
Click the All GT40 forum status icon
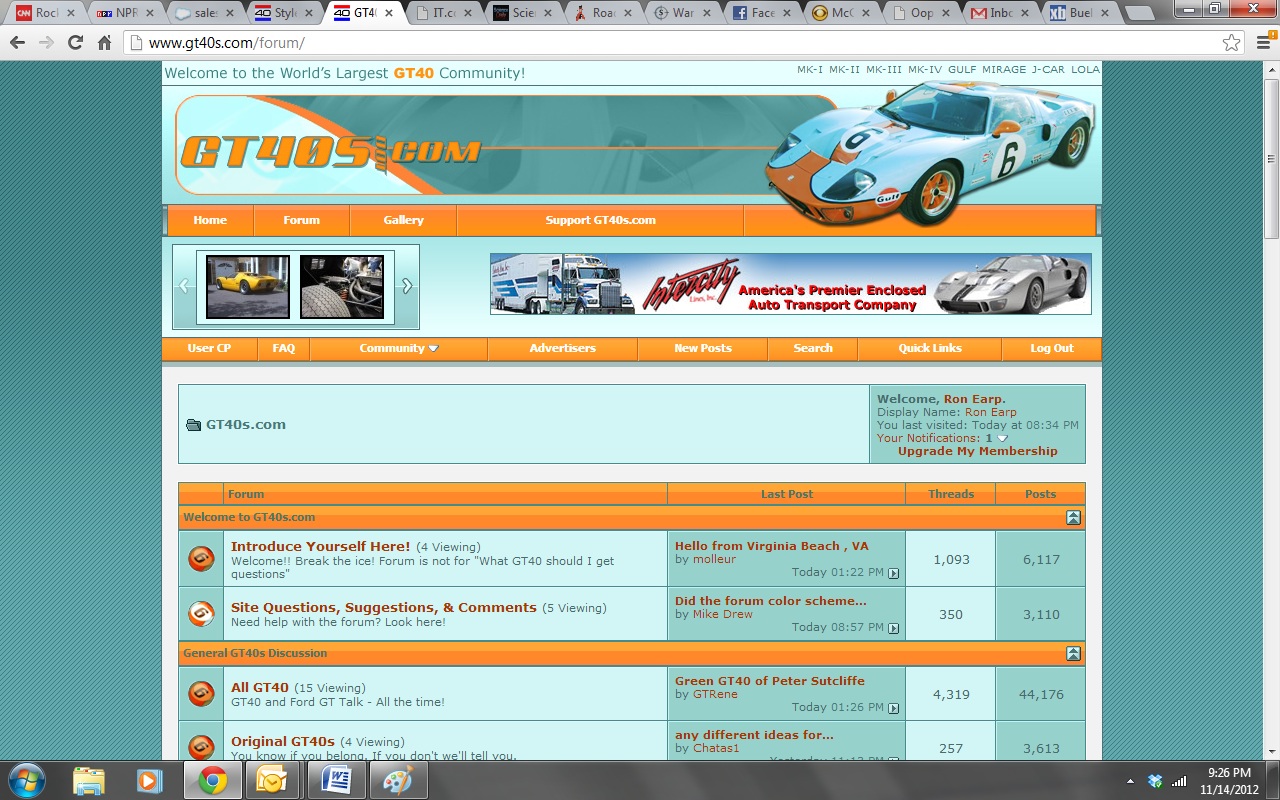tap(201, 694)
